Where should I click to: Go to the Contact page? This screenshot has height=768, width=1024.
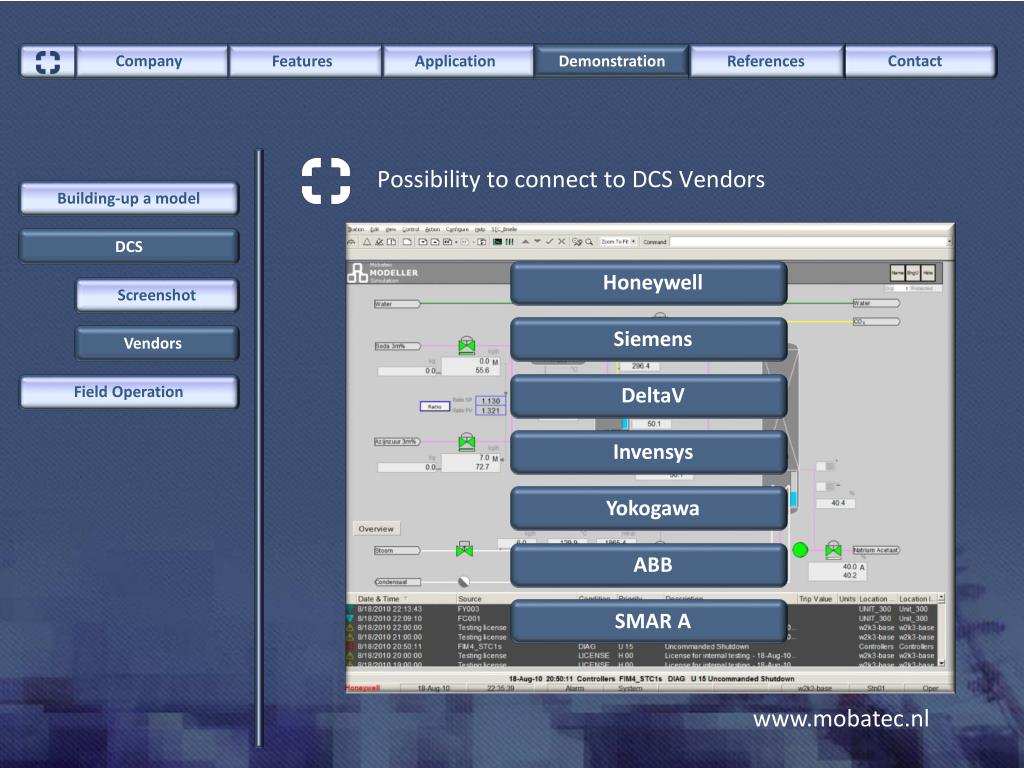coord(920,61)
